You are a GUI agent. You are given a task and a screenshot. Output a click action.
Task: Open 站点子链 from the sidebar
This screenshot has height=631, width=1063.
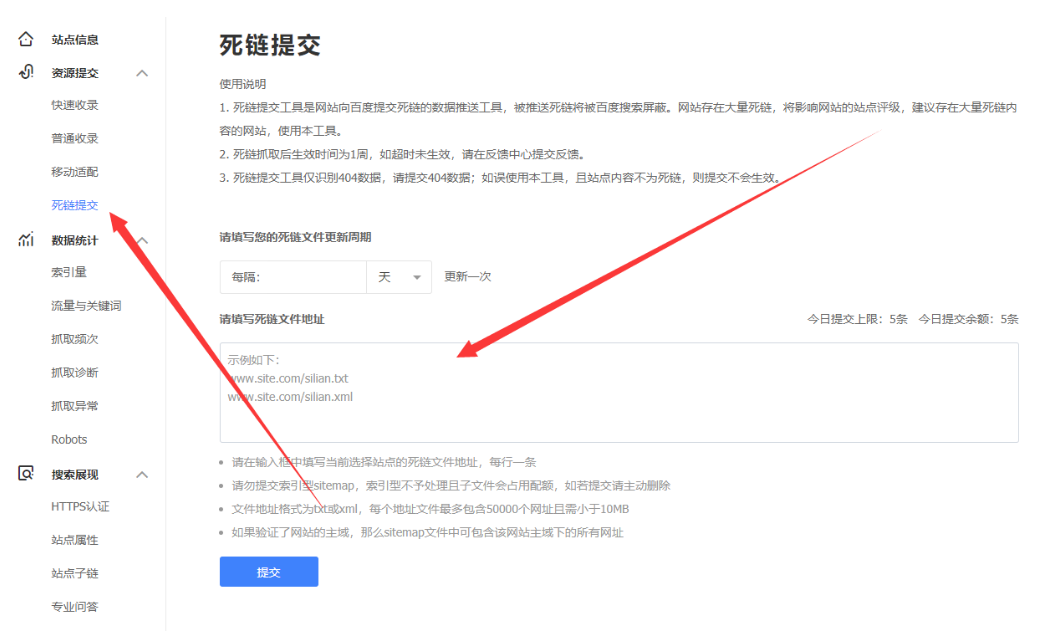point(76,573)
